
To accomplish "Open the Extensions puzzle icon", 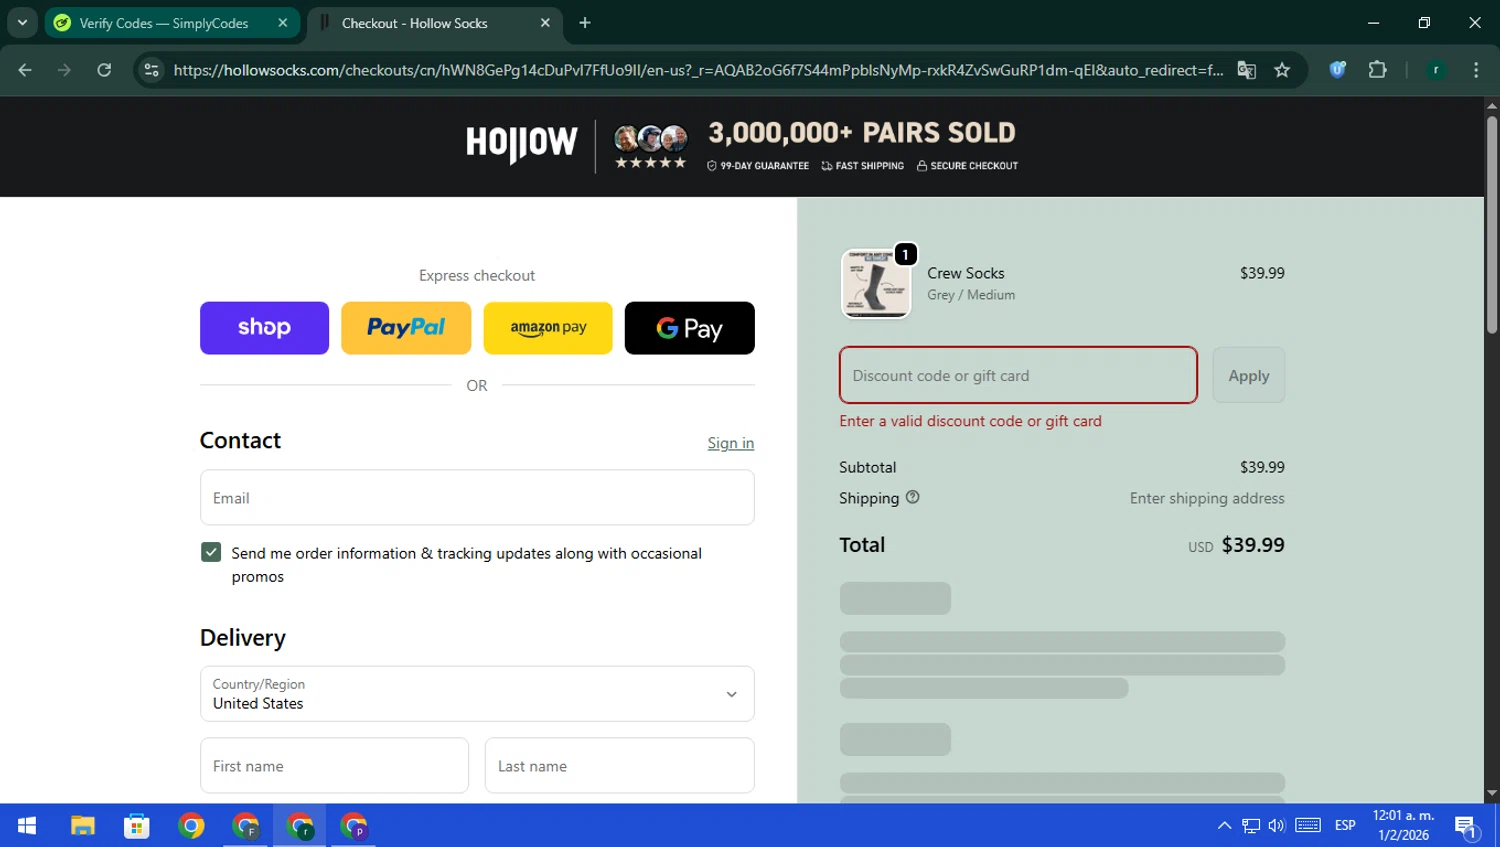I will pyautogui.click(x=1377, y=70).
